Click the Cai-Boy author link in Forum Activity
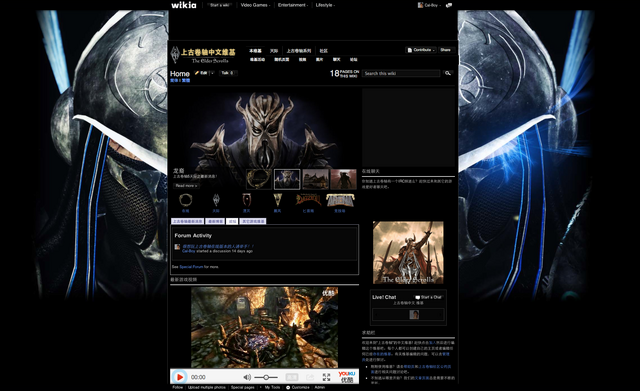The image size is (640, 391). click(x=189, y=251)
